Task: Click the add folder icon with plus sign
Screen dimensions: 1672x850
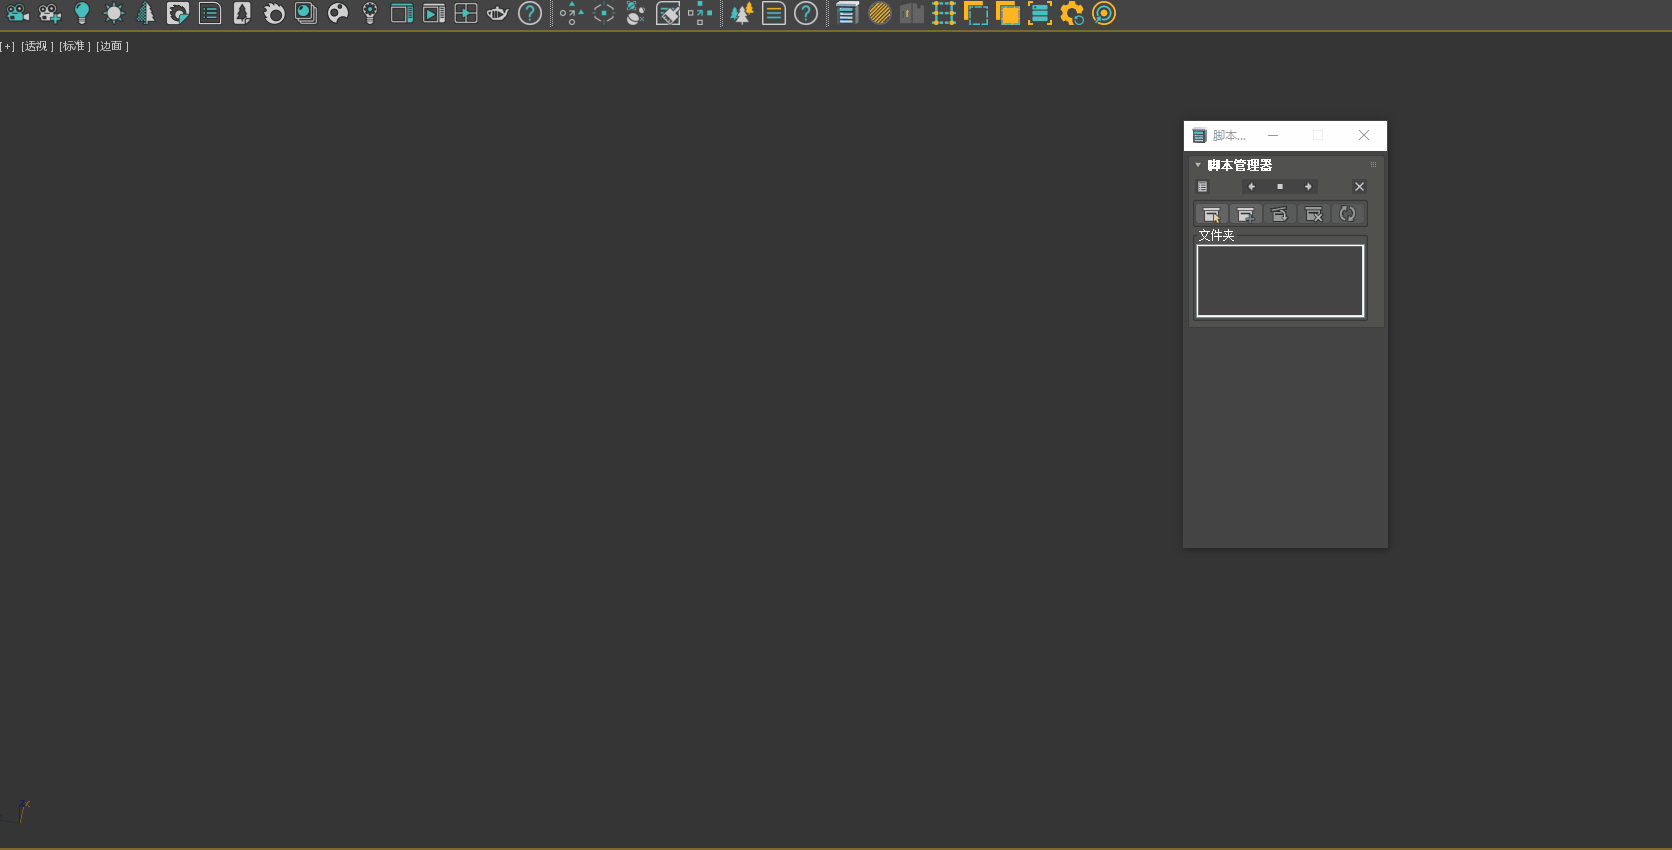Action: click(x=1245, y=214)
